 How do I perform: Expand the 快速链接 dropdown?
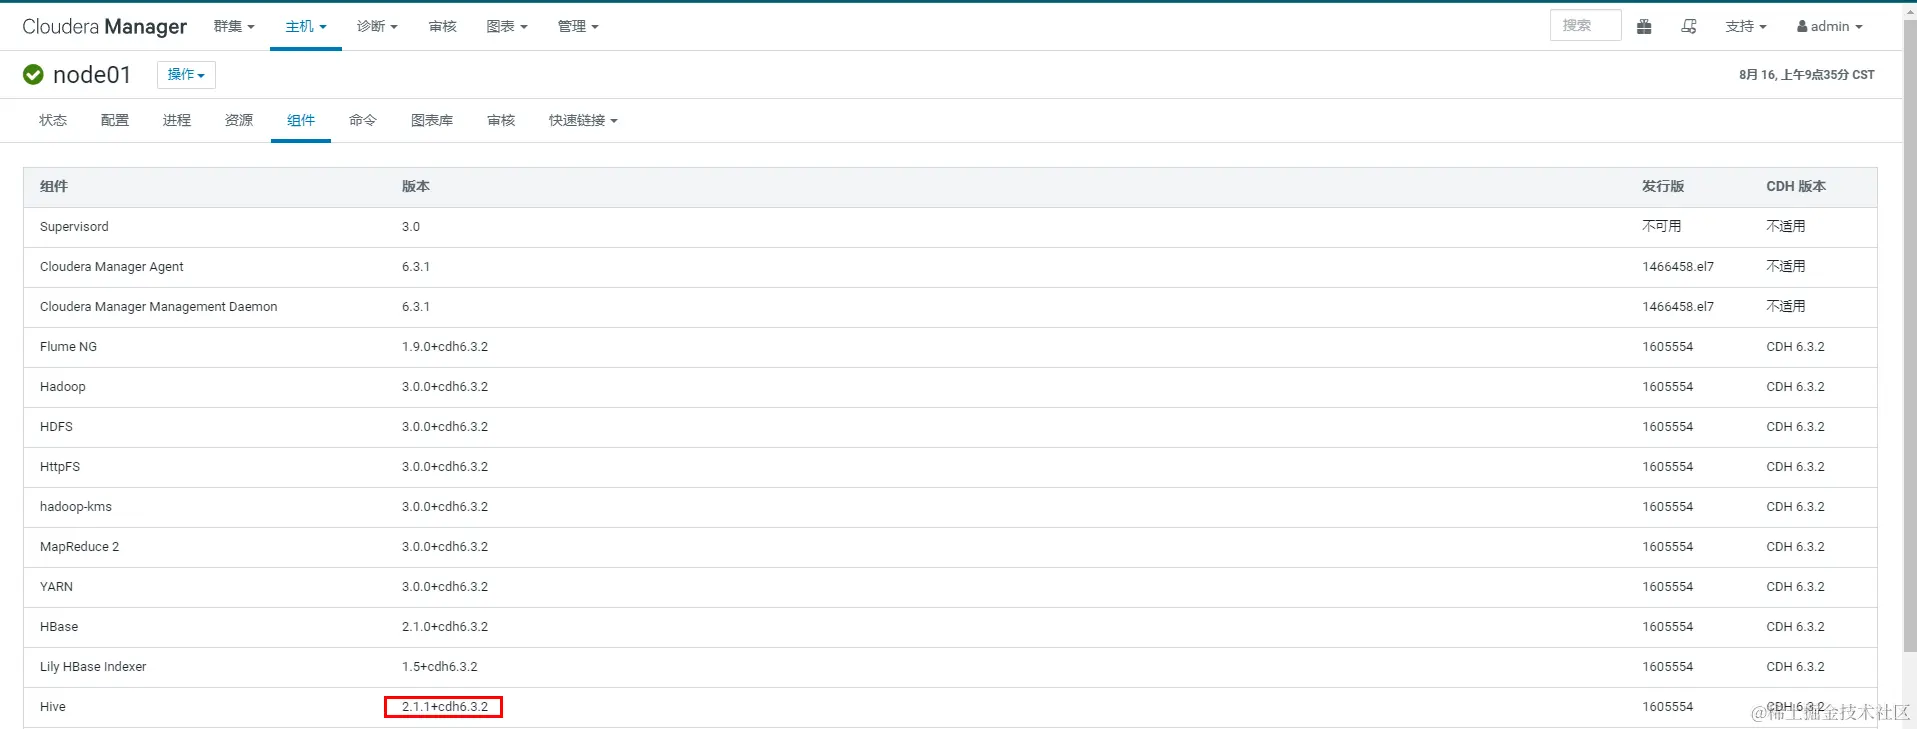tap(583, 120)
